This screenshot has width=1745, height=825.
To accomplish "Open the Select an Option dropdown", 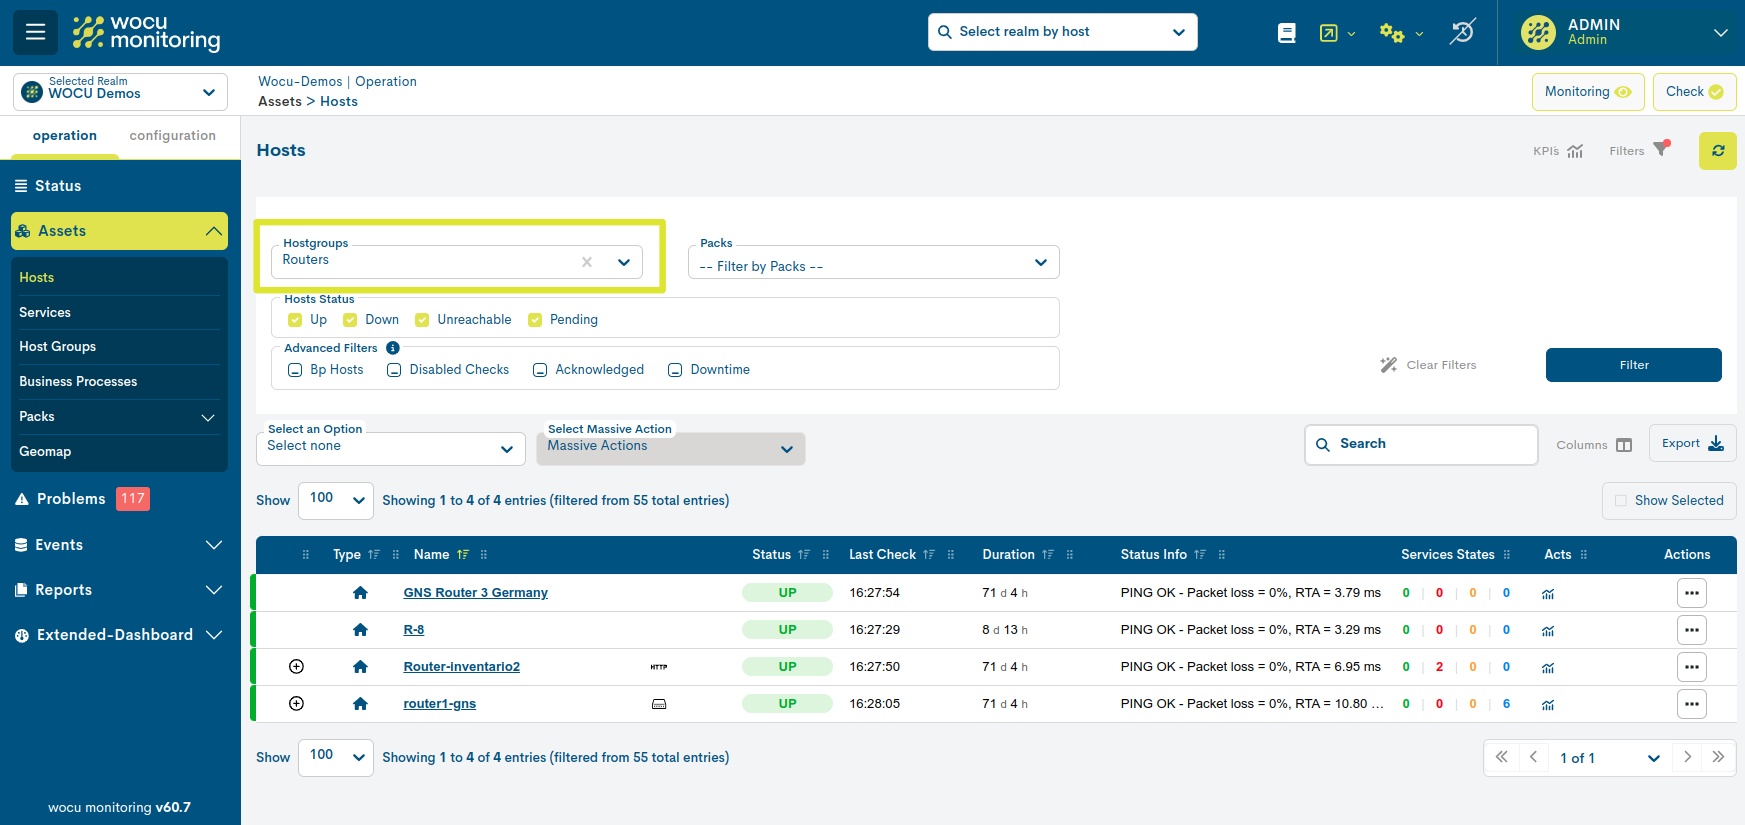I will point(390,448).
